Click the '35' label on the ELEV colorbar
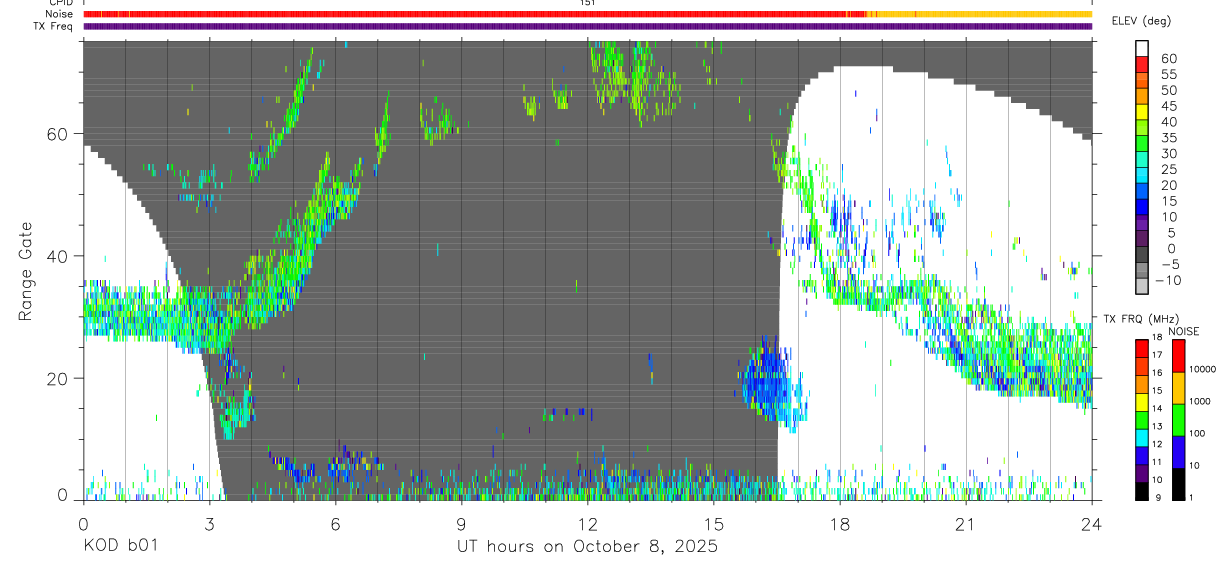The image size is (1228, 567). pos(1168,137)
